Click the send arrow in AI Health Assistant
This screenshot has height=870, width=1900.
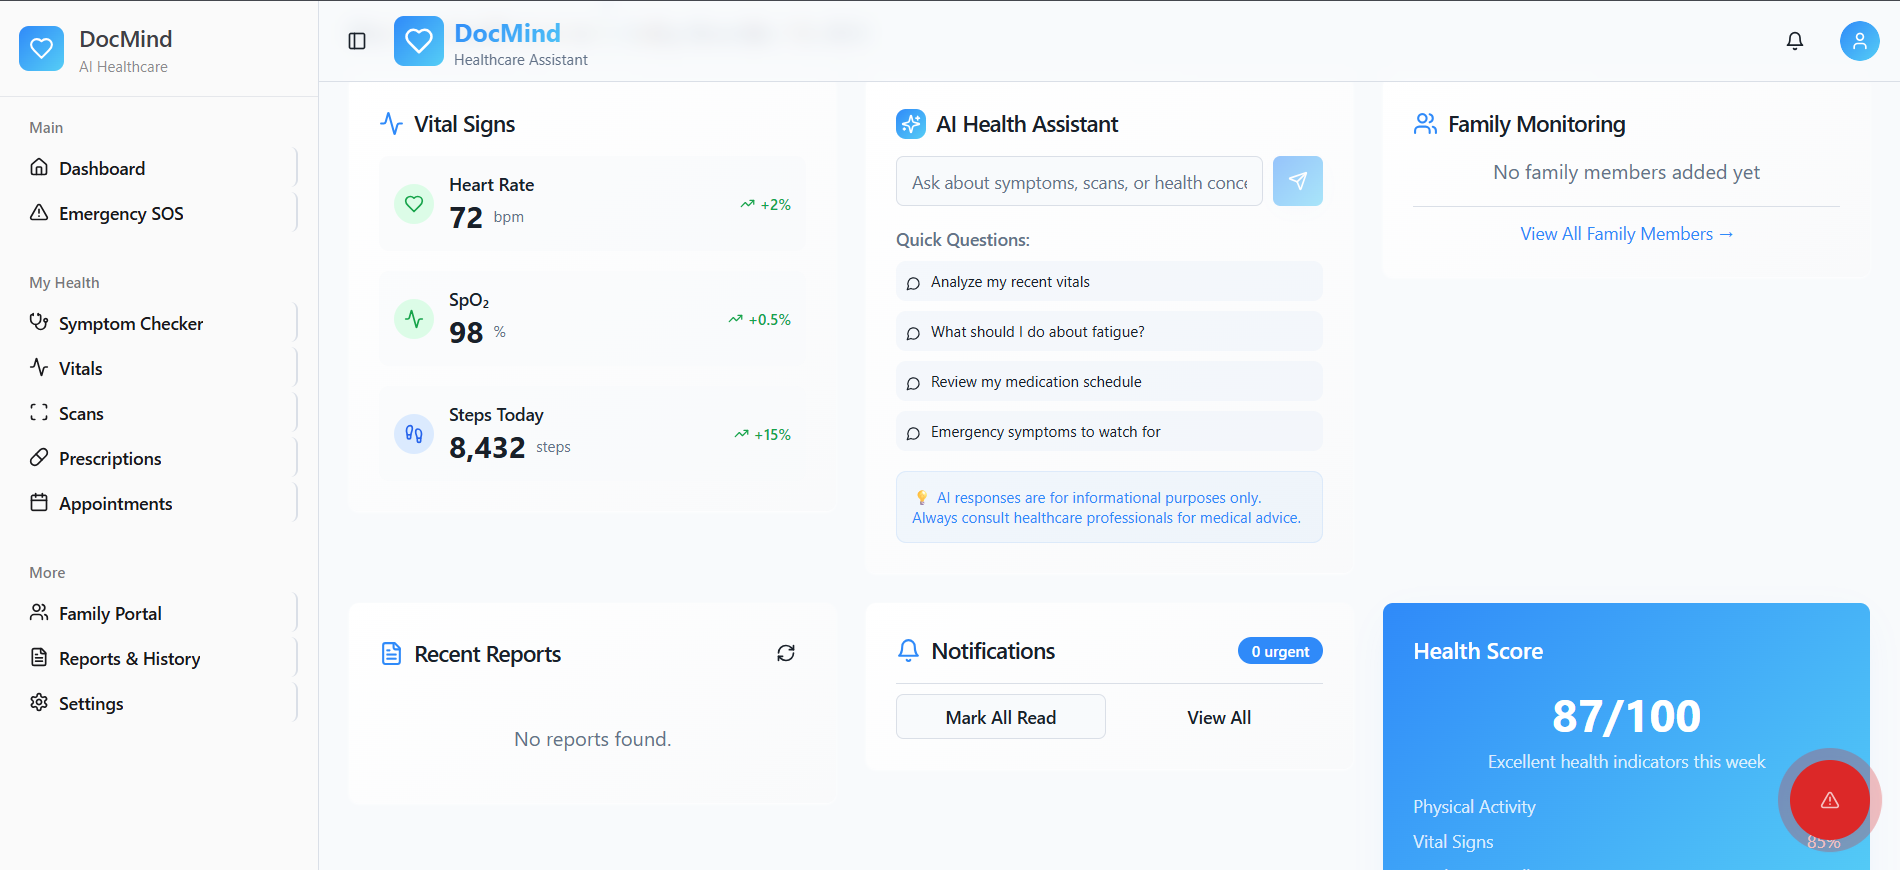click(1298, 181)
